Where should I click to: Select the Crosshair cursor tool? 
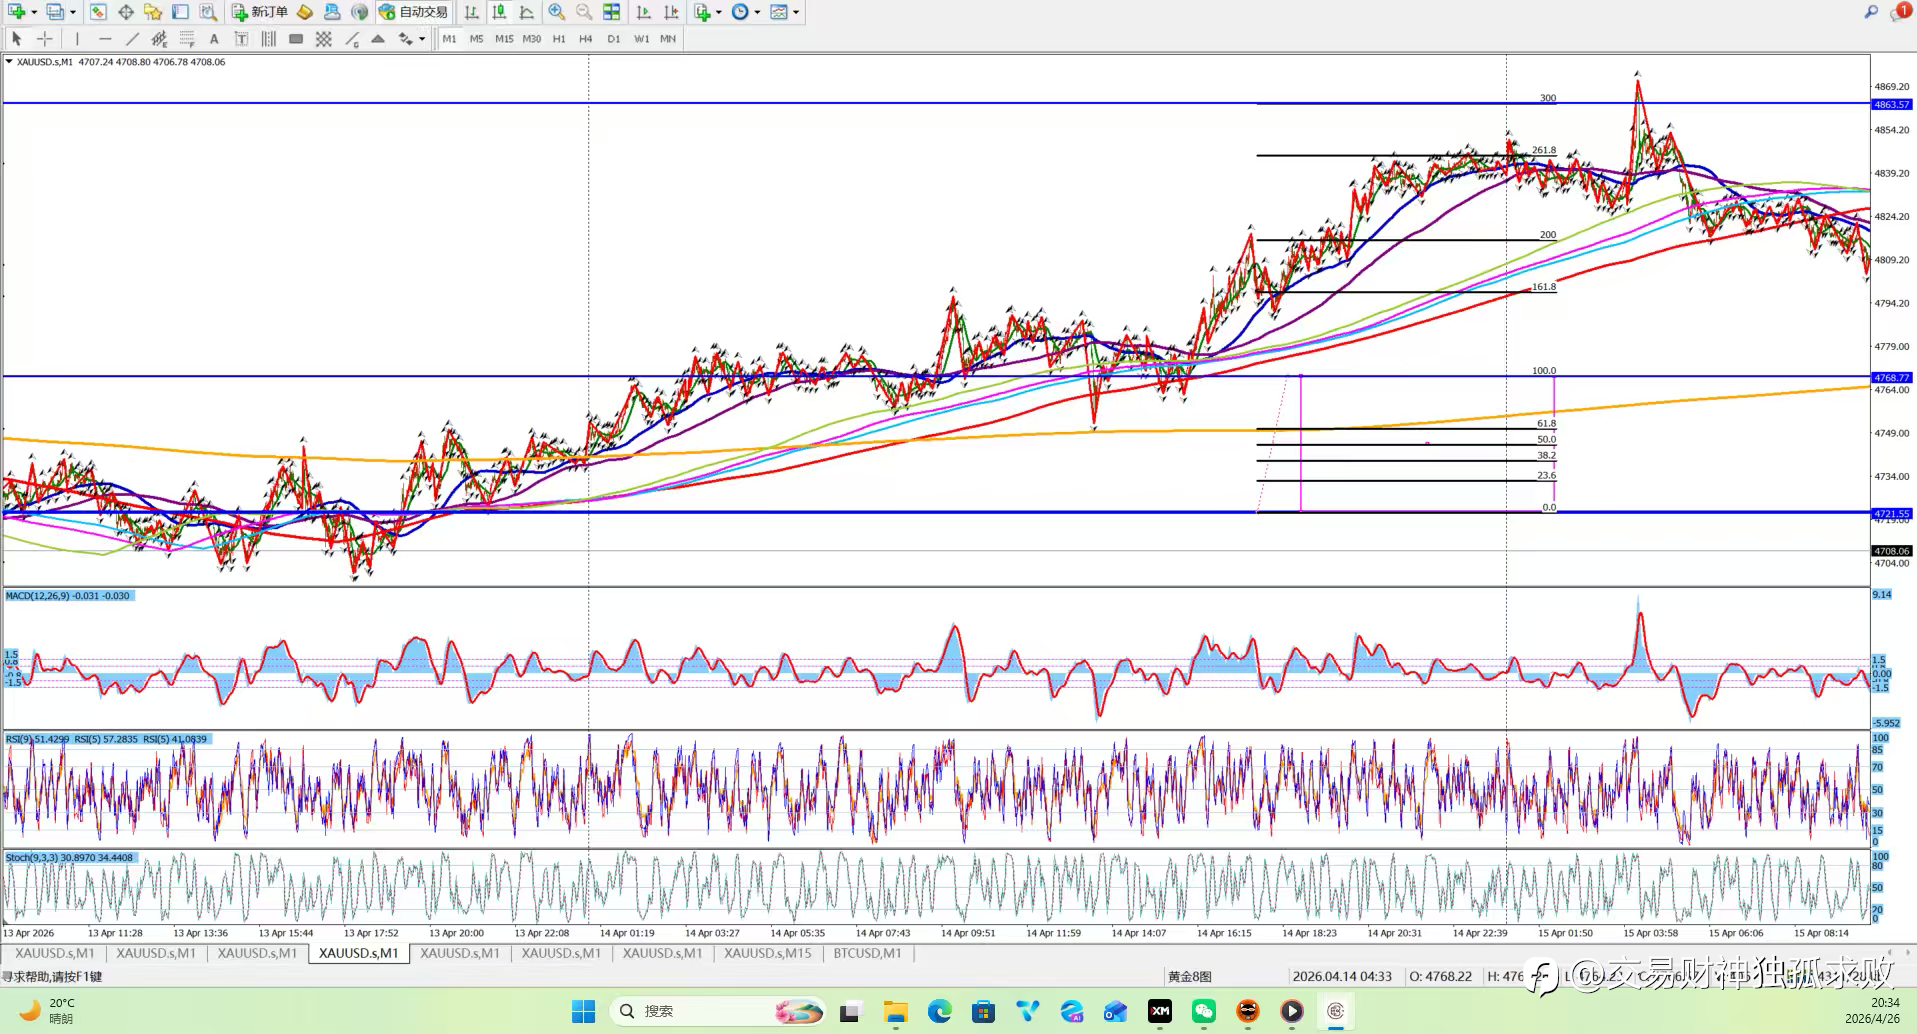44,39
